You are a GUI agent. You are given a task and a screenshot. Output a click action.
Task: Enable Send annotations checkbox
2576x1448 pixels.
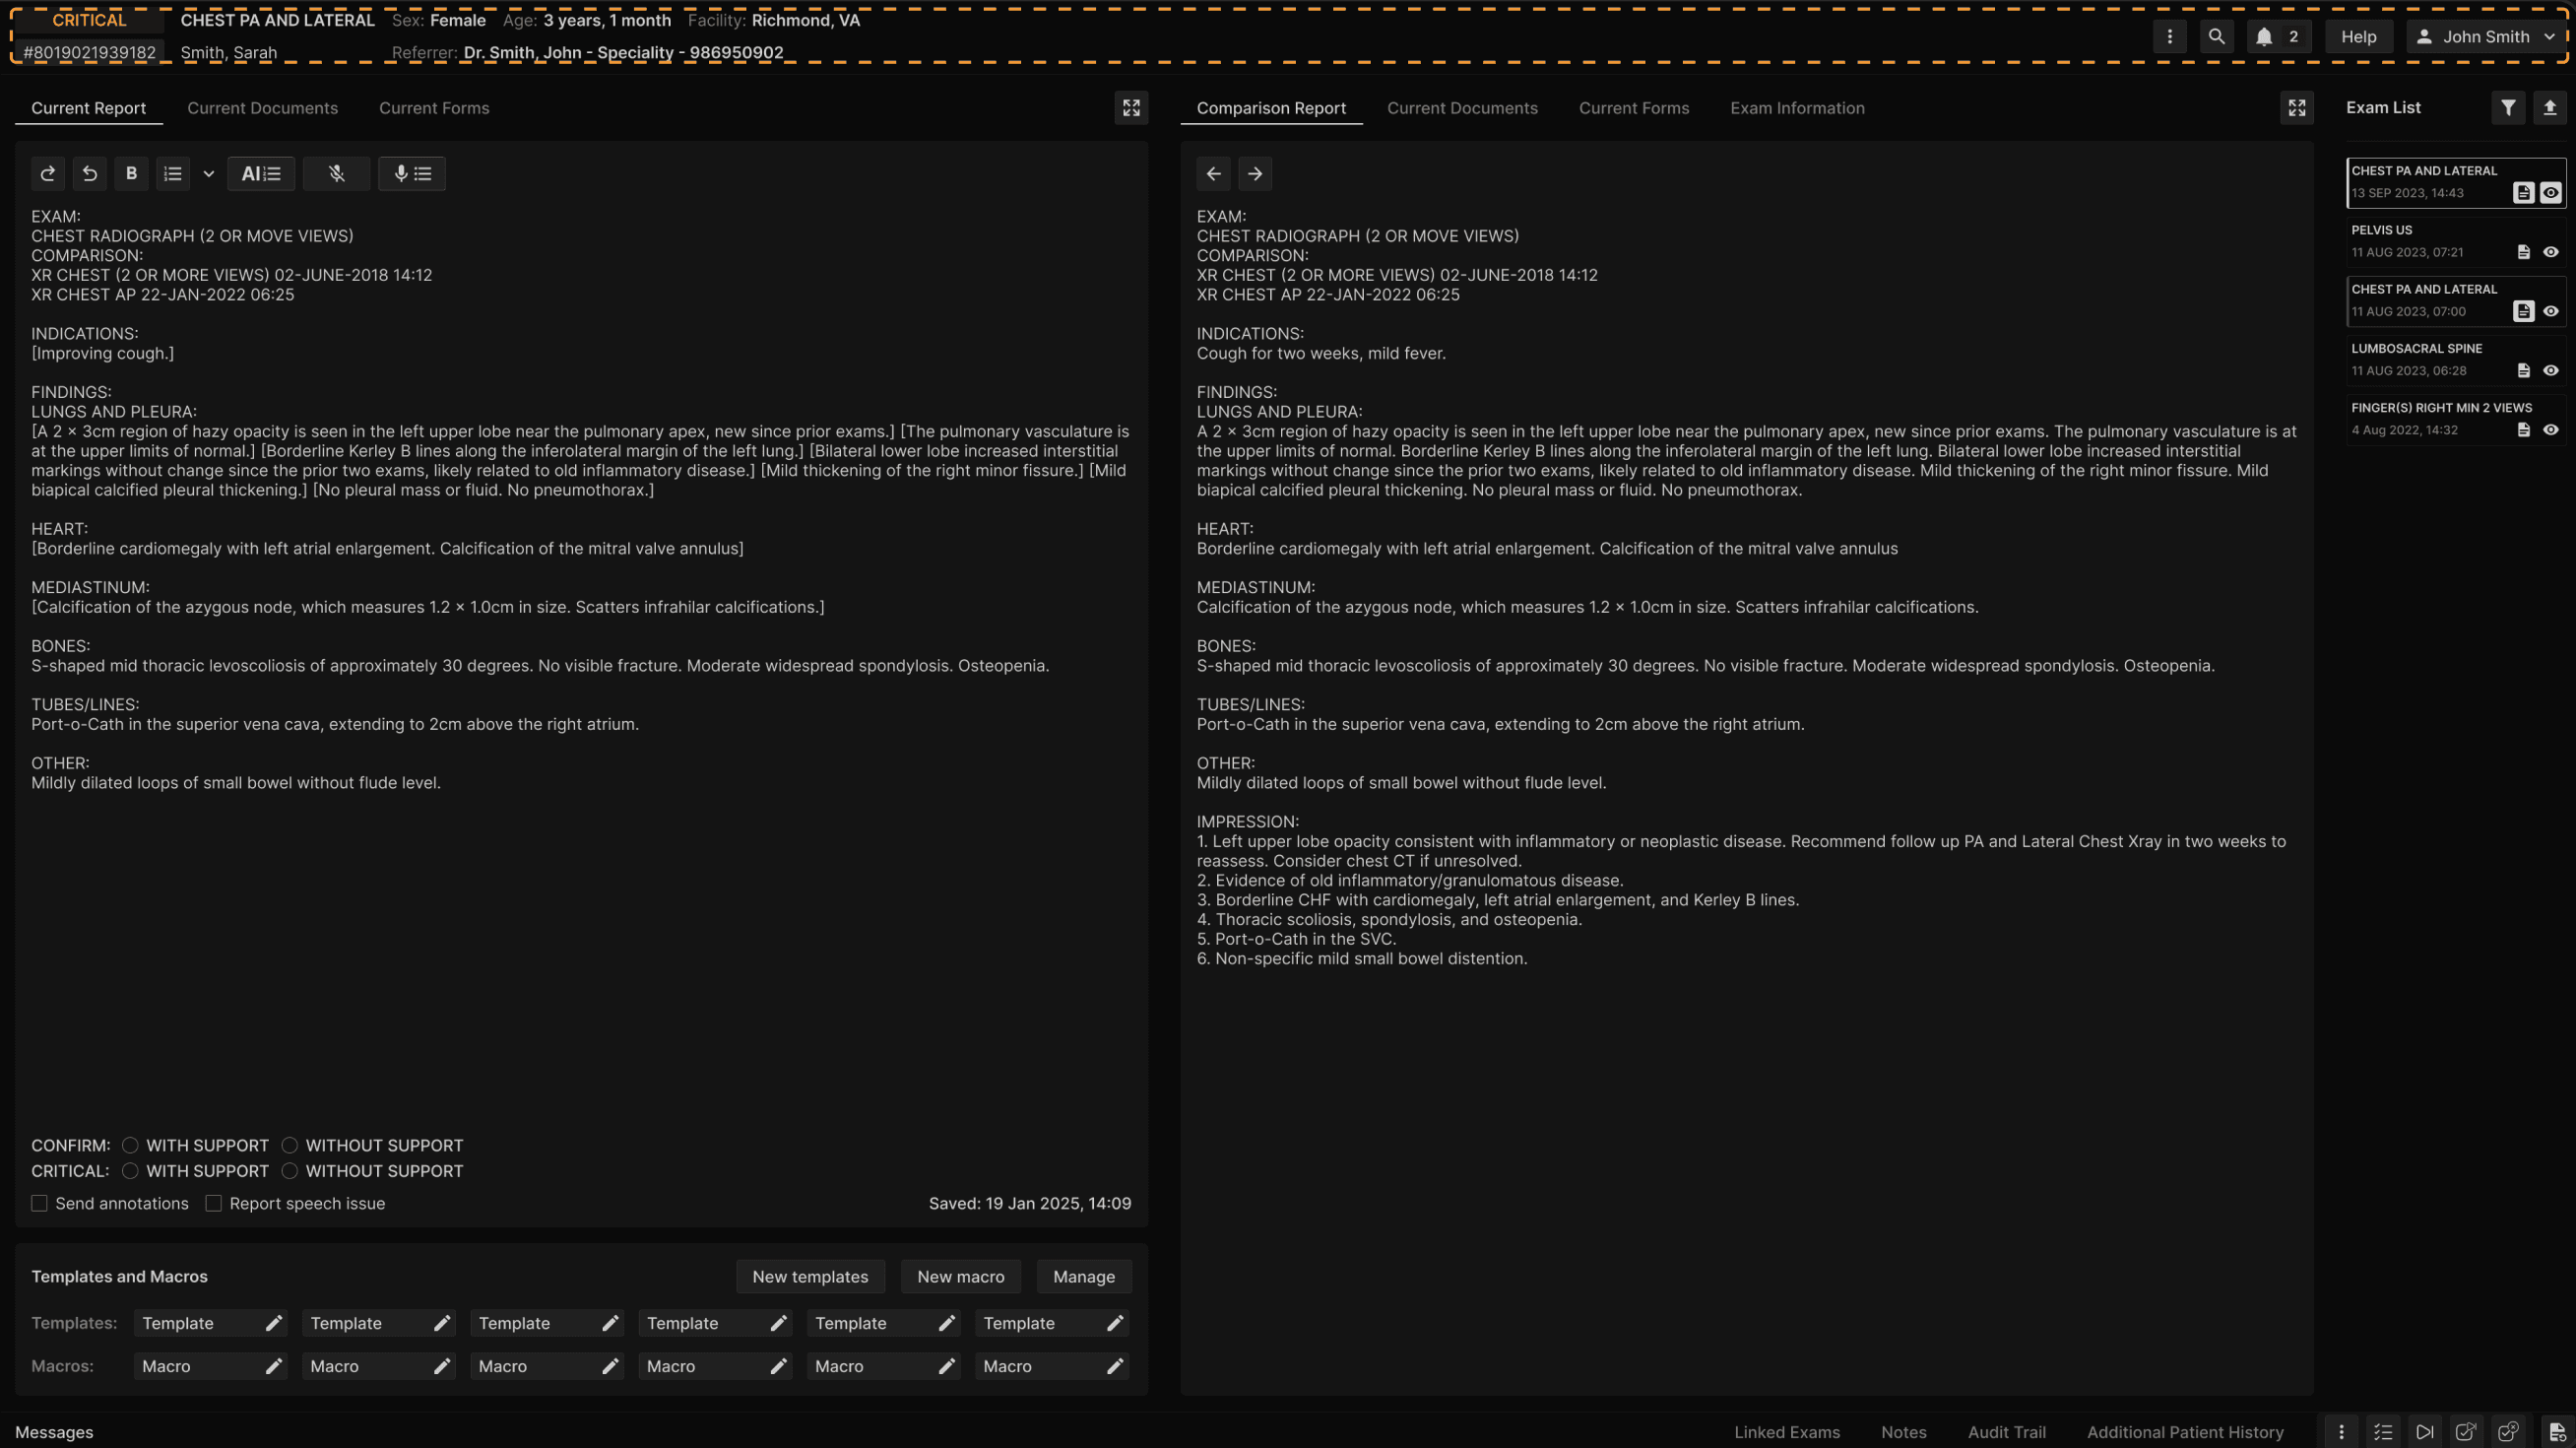click(39, 1203)
